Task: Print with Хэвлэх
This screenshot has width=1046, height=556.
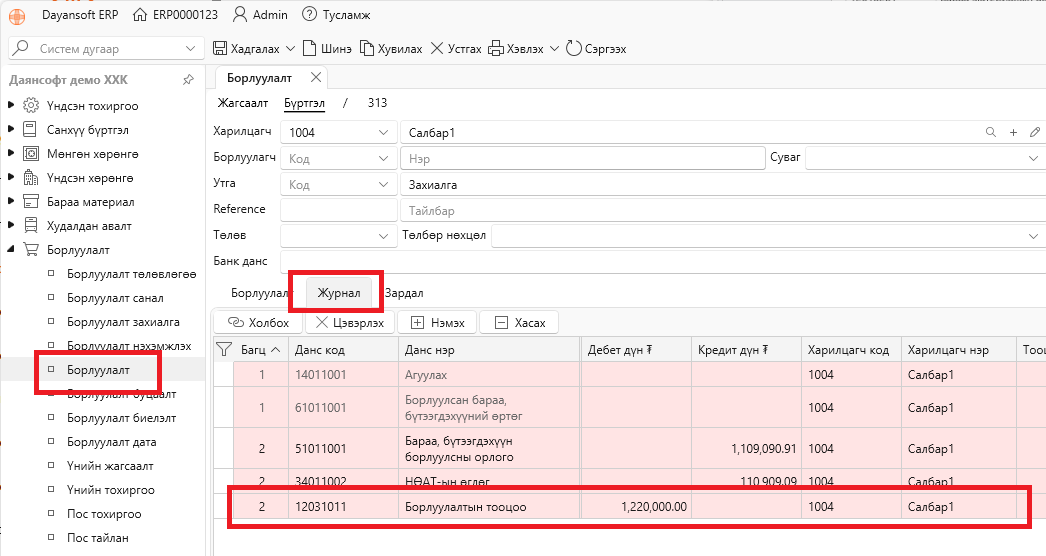Action: (x=516, y=49)
